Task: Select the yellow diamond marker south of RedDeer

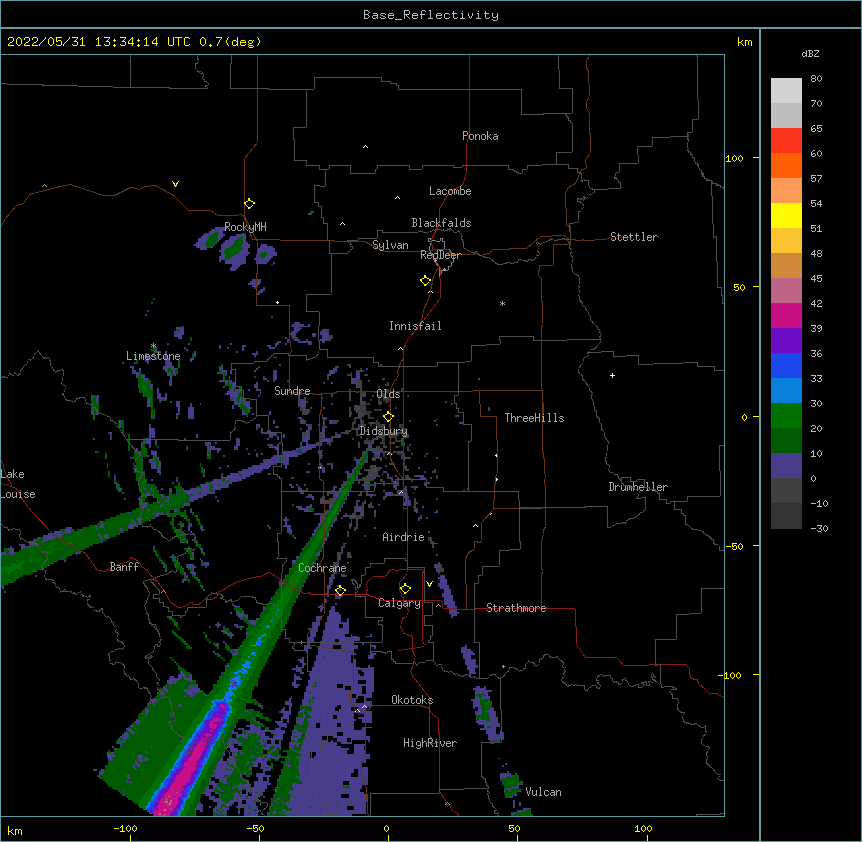Action: (426, 281)
